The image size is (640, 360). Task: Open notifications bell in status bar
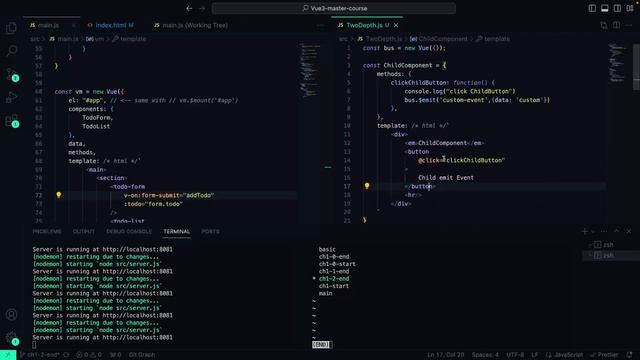point(629,355)
